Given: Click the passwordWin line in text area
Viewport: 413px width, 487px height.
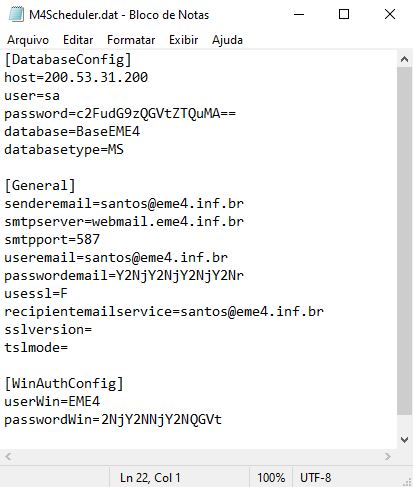Looking at the screenshot, I should (113, 420).
